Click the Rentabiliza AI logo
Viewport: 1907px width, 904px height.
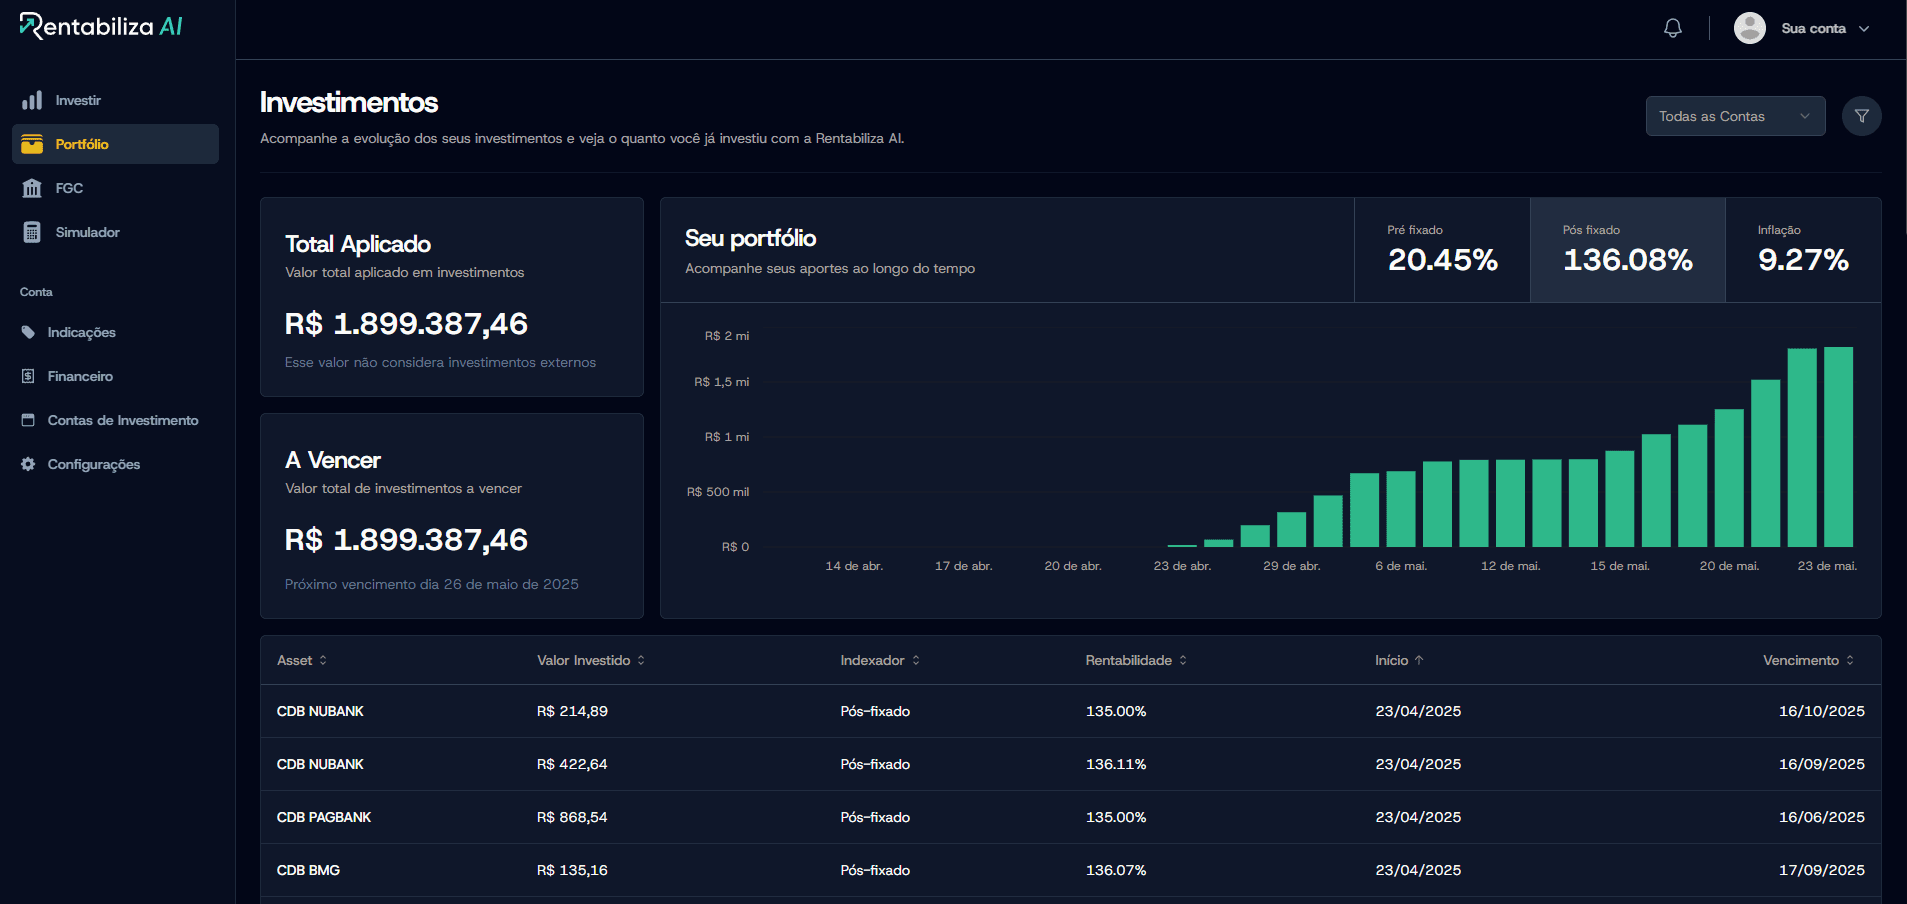100,24
